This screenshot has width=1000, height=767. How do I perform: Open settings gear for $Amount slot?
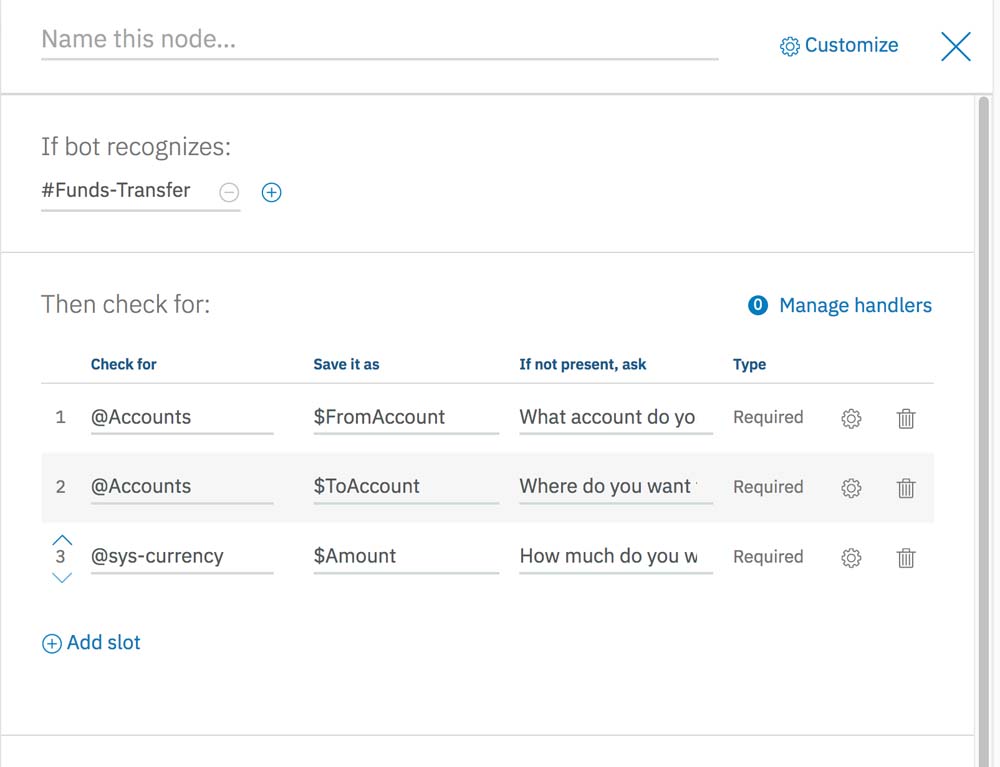coord(851,558)
